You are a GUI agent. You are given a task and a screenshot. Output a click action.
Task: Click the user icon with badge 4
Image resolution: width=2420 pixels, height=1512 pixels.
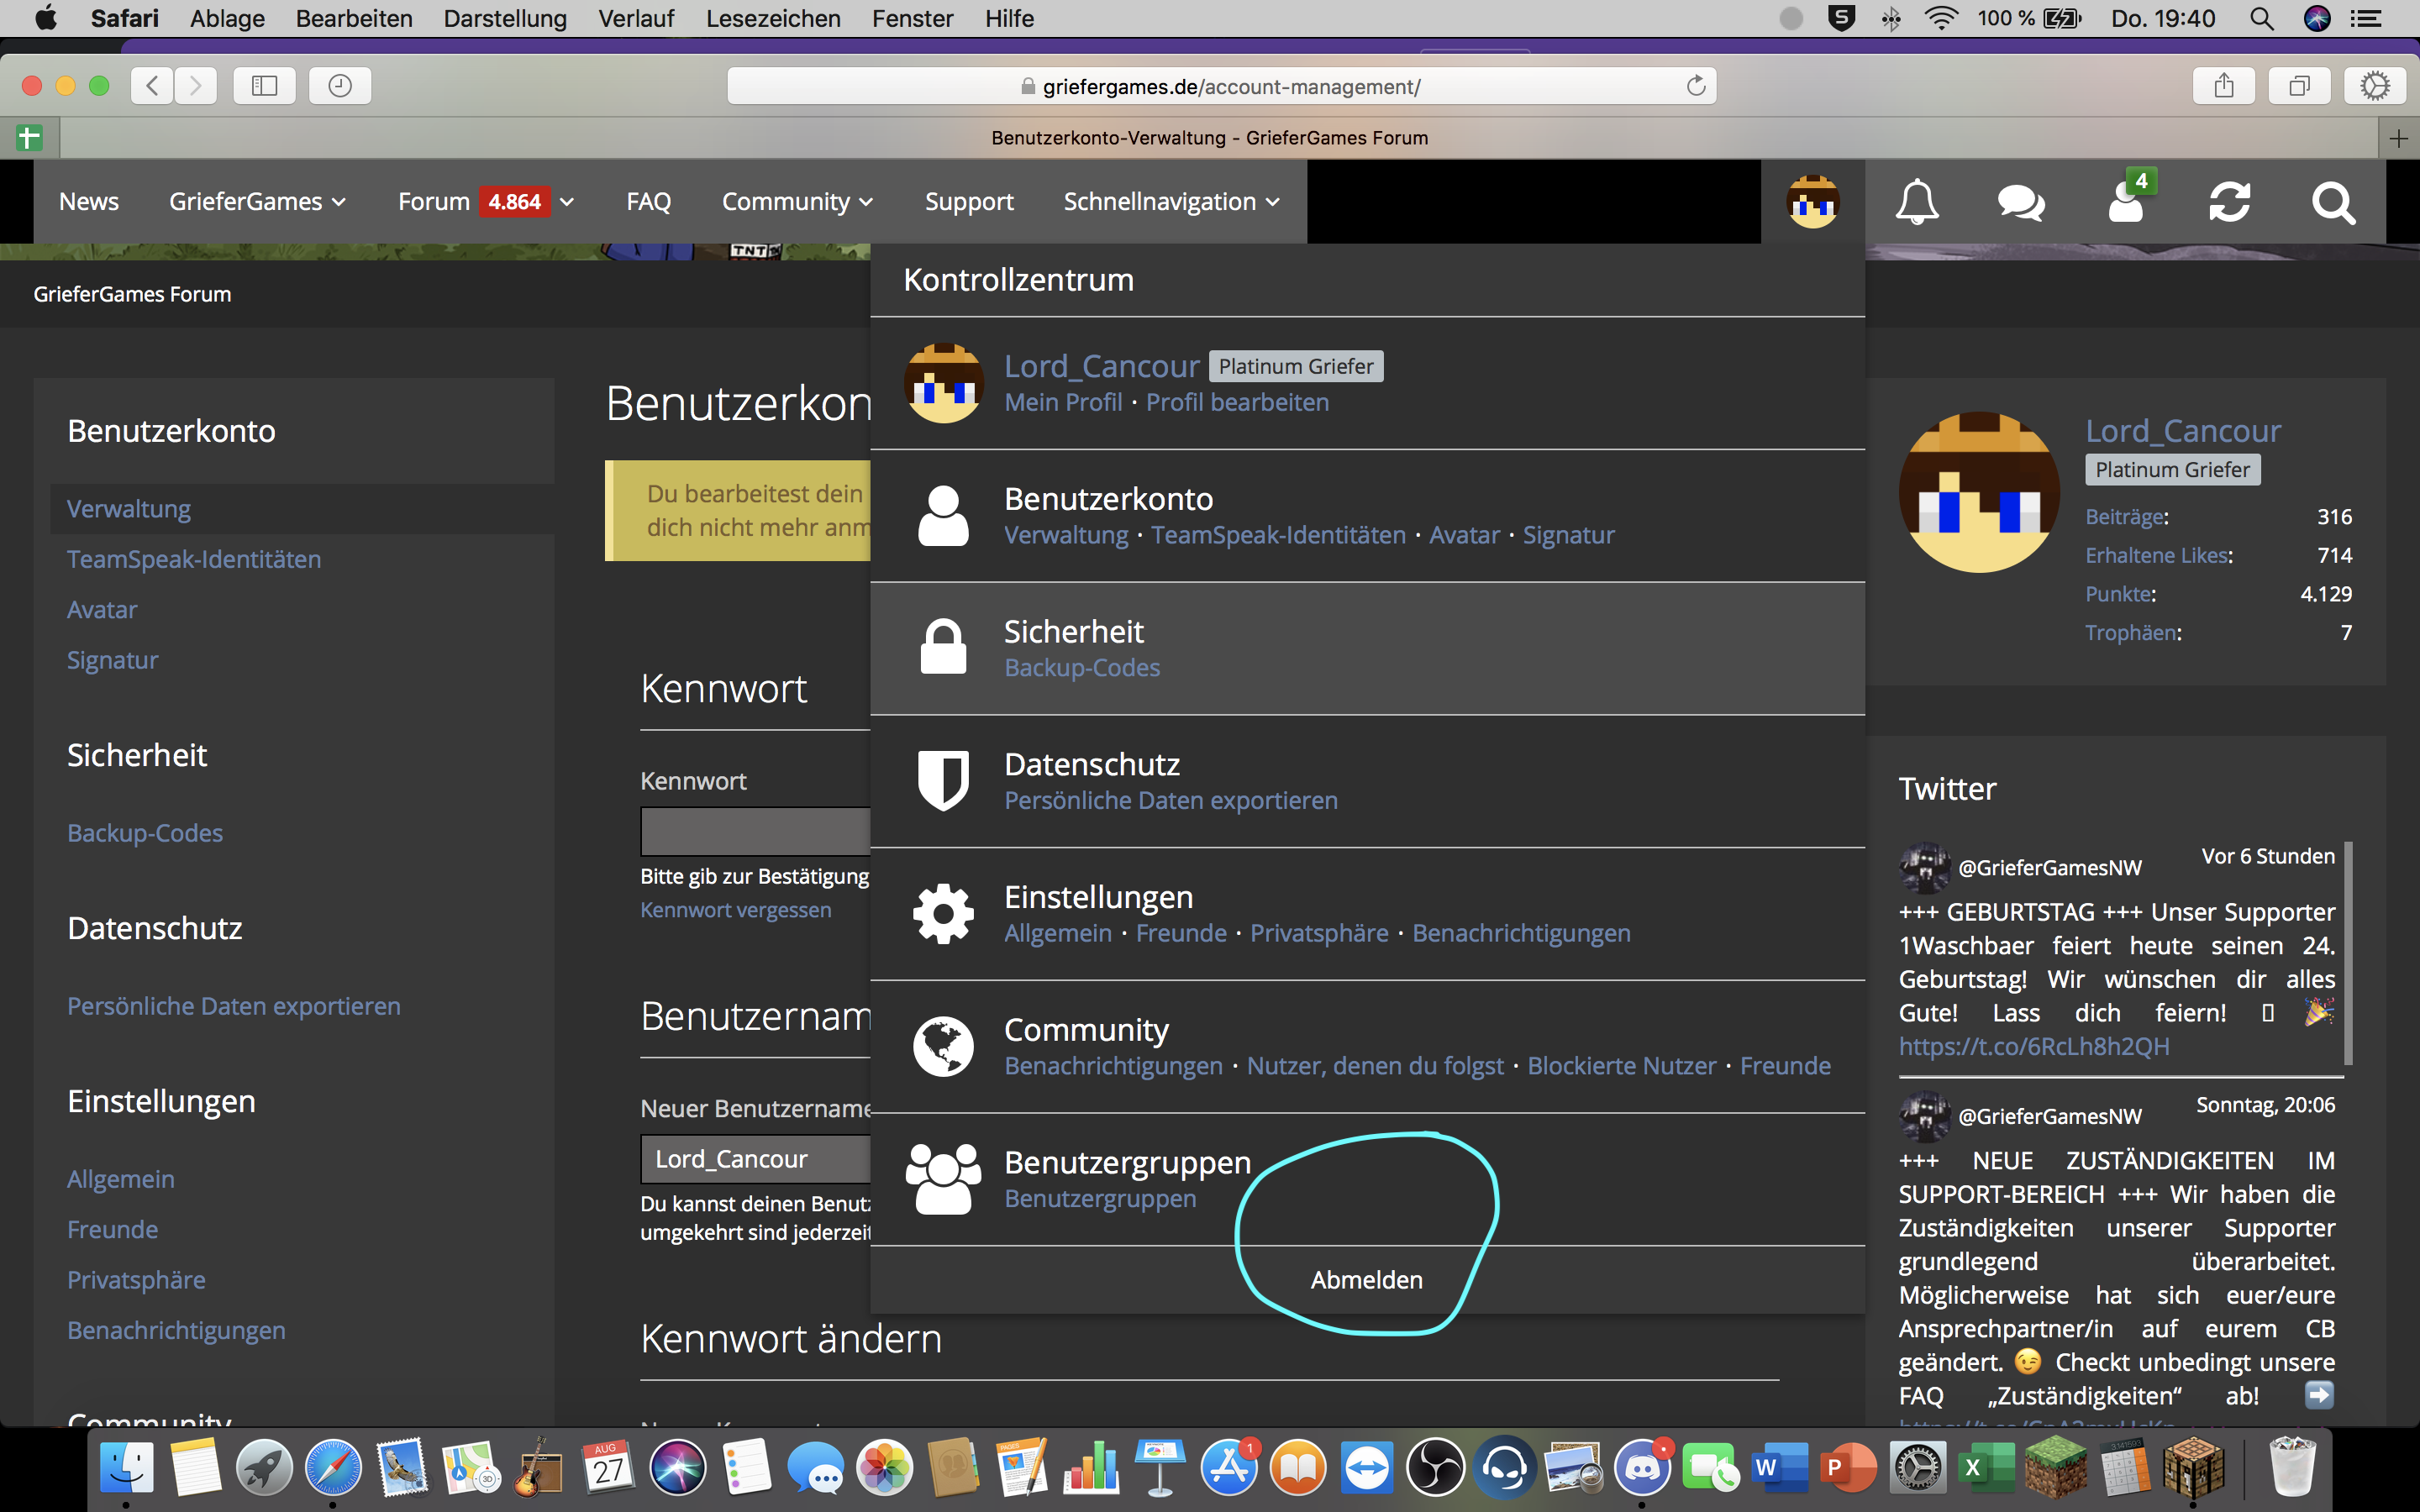pos(2127,200)
